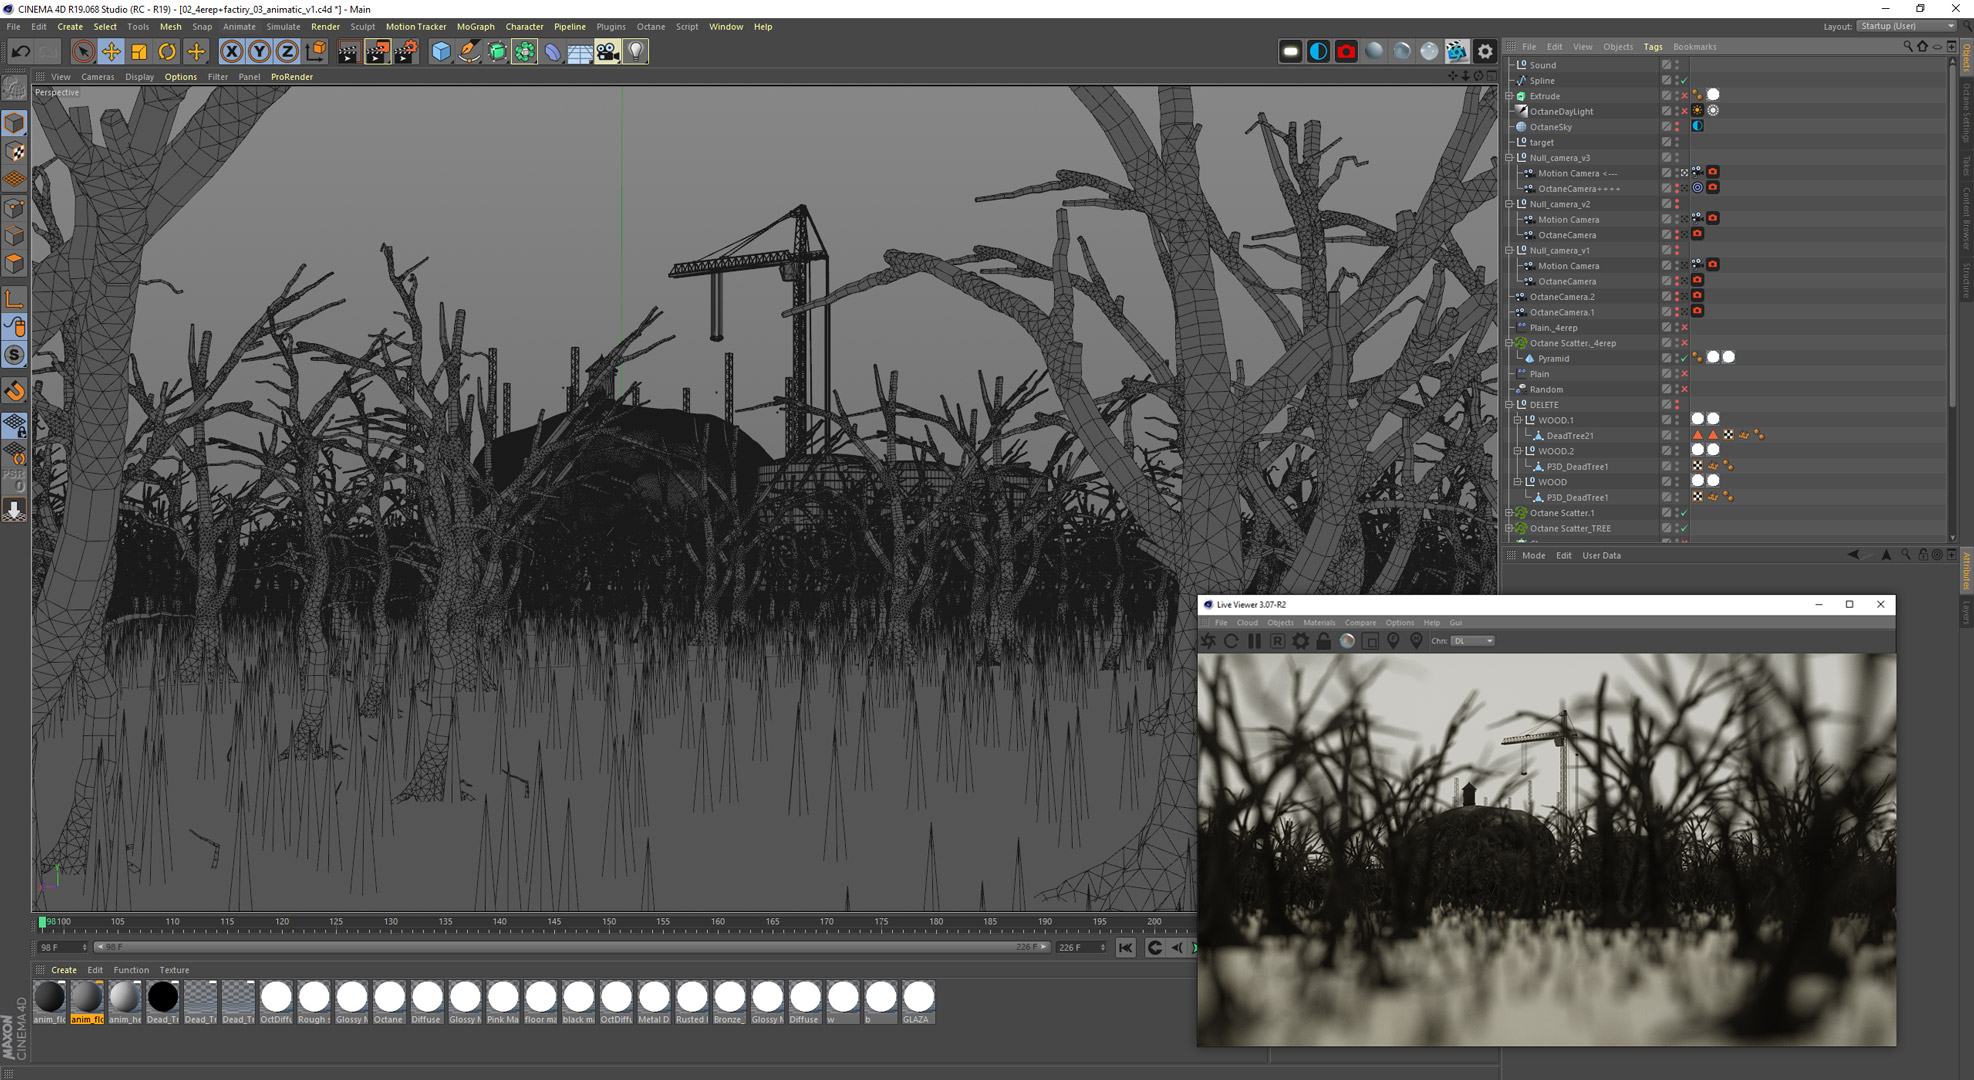Toggle Z axis lock
Viewport: 1974px width, 1080px height.
point(287,51)
